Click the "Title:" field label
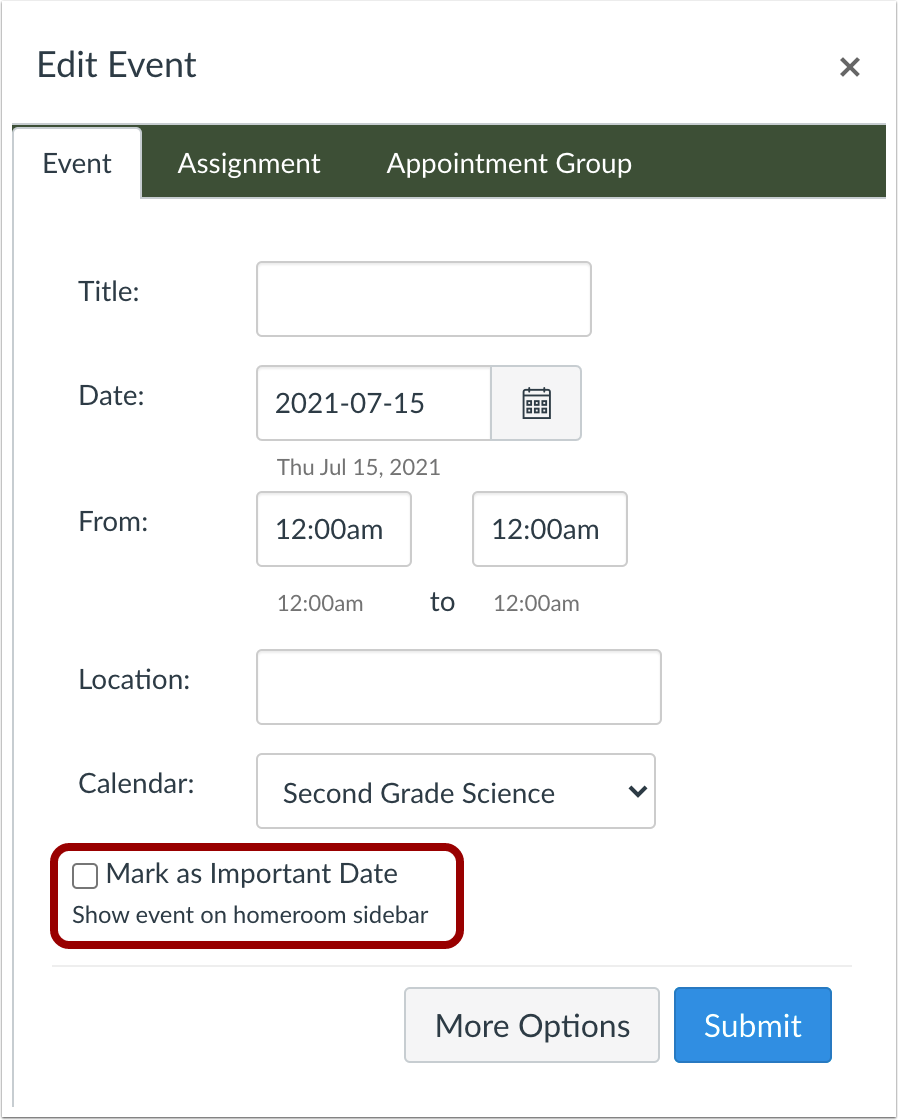This screenshot has width=898, height=1120. coord(109,291)
